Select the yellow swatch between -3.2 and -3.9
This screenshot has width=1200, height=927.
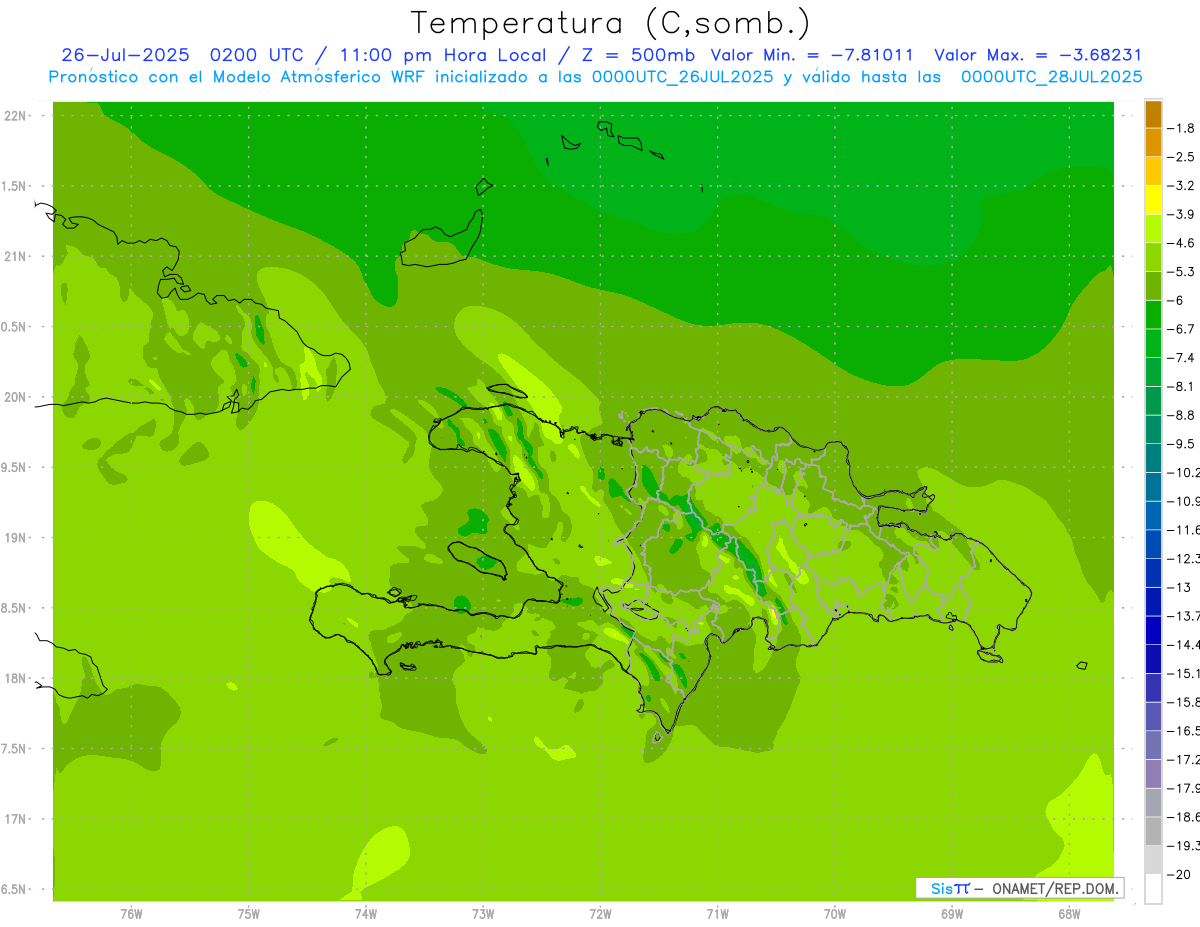point(1153,200)
